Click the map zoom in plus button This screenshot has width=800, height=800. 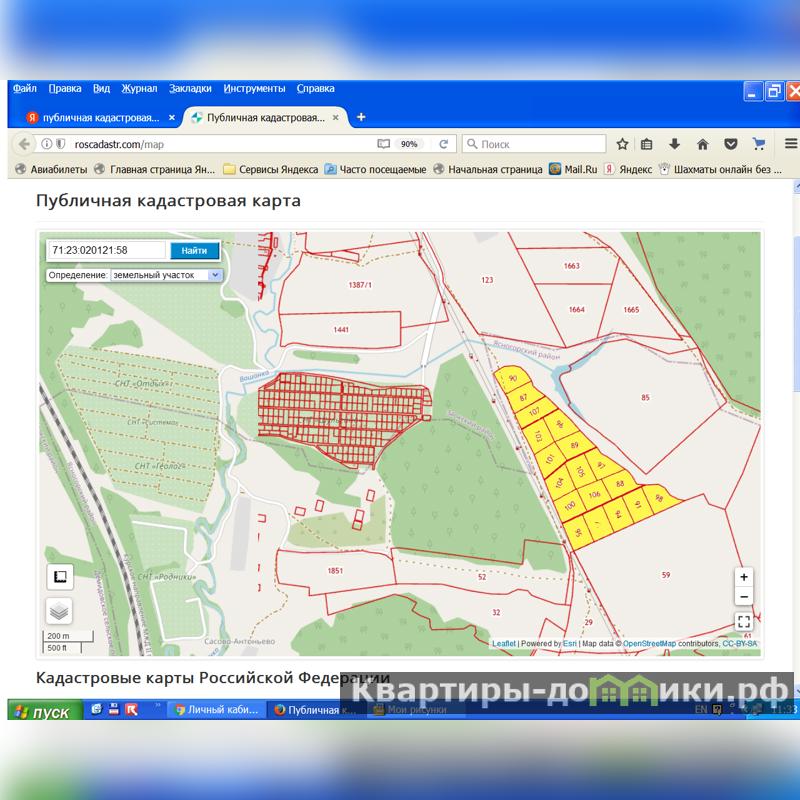coord(743,578)
